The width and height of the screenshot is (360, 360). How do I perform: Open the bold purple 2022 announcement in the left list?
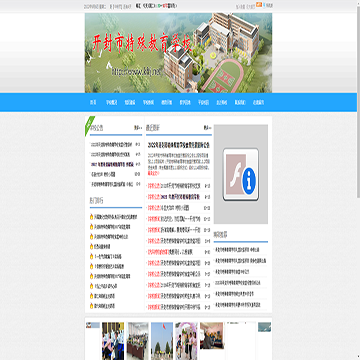click(x=112, y=164)
